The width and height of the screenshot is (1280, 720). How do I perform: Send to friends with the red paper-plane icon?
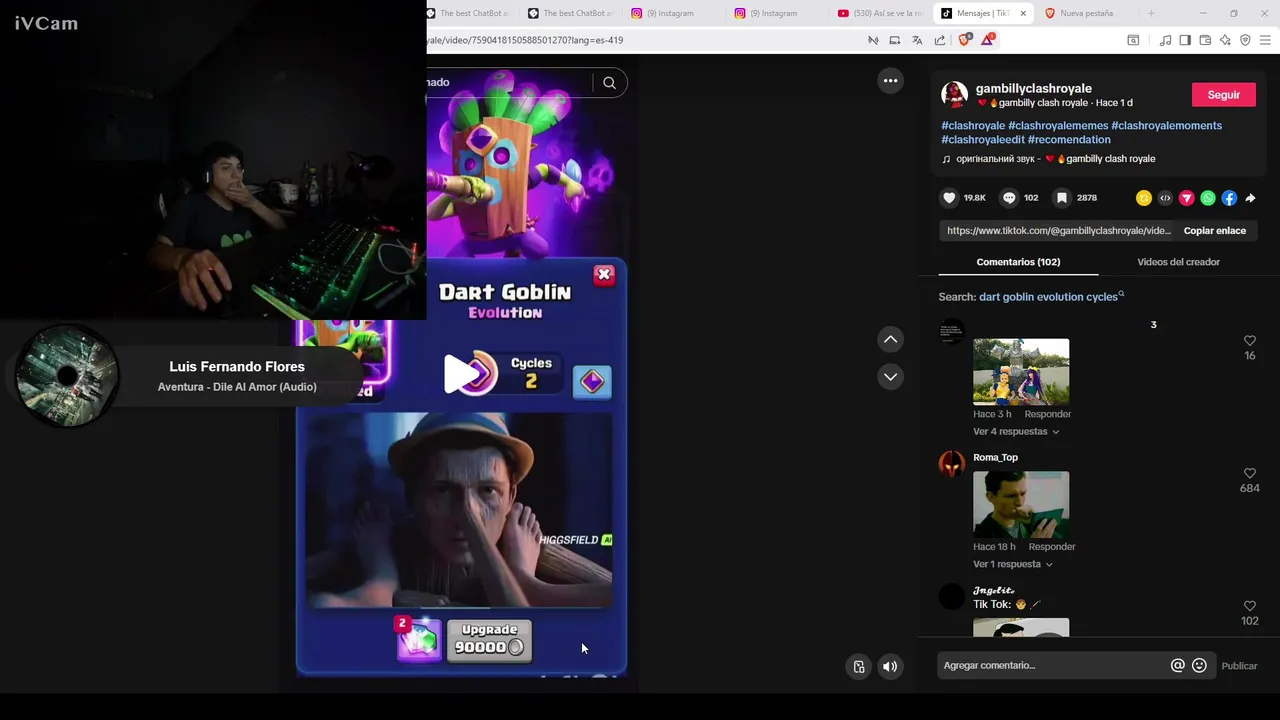pos(1186,198)
